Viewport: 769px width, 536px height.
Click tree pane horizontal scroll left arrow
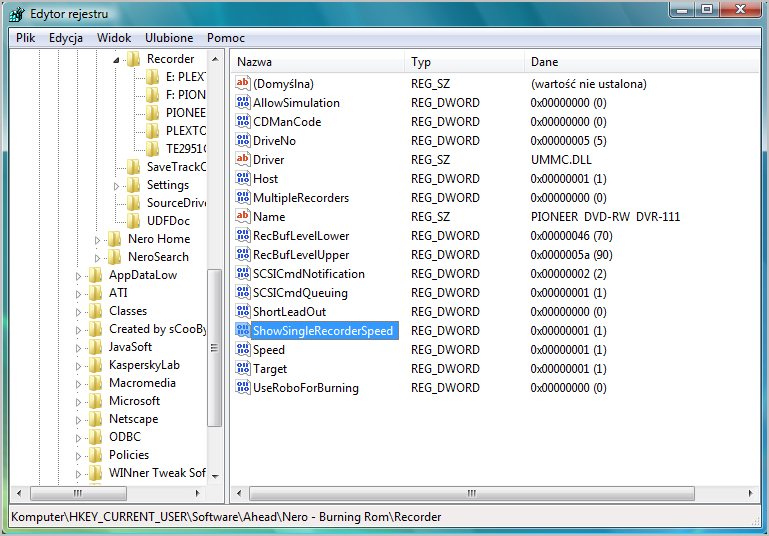coord(19,493)
